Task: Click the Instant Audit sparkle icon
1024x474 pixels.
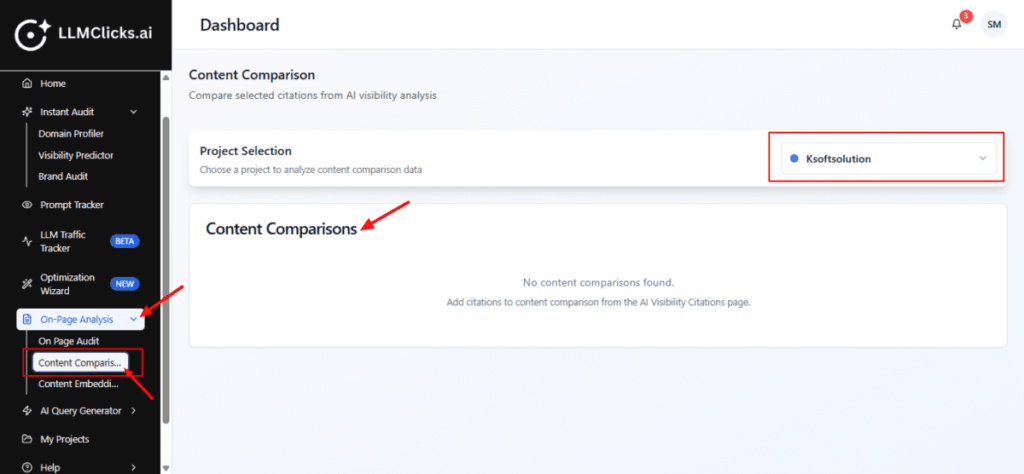Action: (x=27, y=112)
